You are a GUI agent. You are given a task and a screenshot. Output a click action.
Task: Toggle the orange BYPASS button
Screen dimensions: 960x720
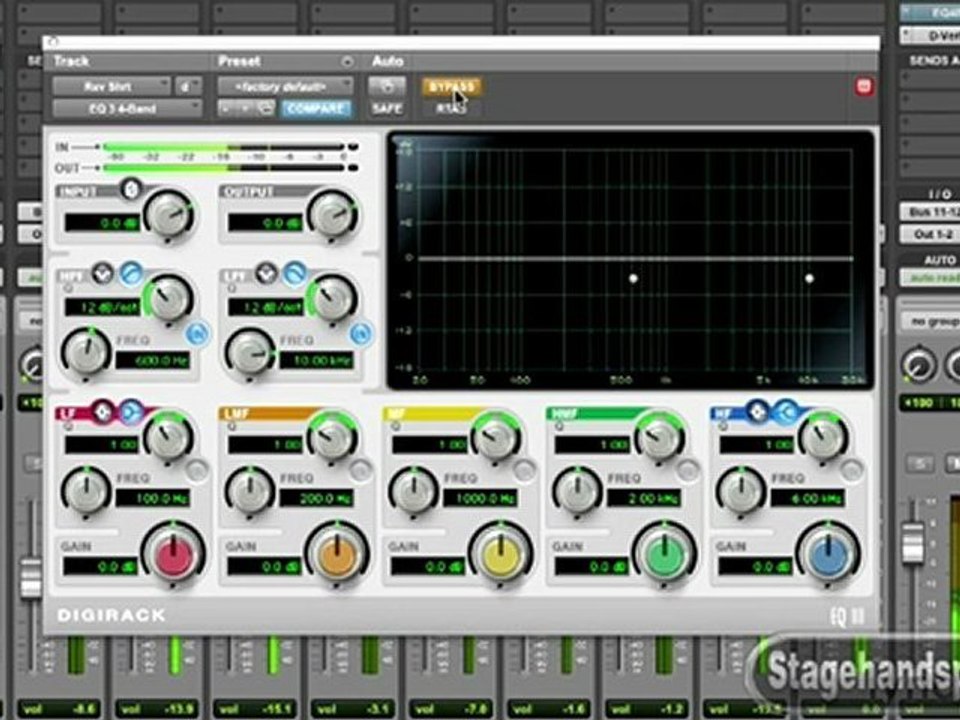coord(452,86)
